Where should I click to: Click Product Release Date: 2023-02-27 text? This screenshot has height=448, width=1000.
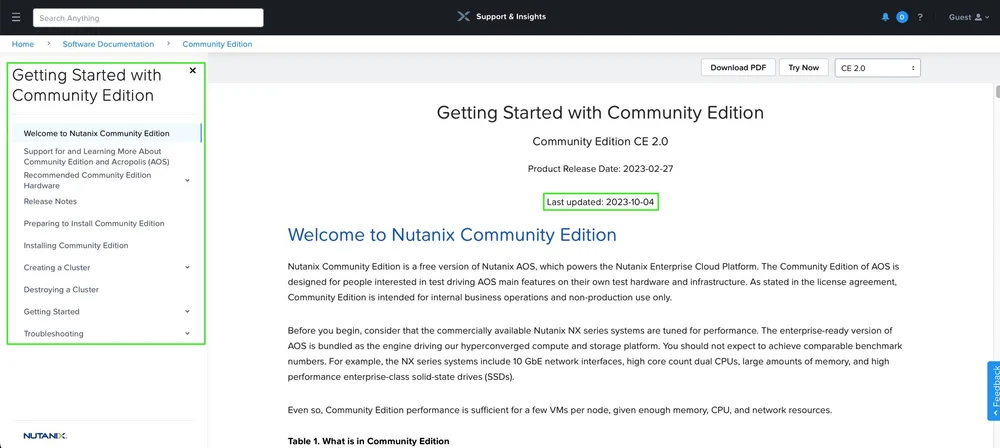click(600, 169)
